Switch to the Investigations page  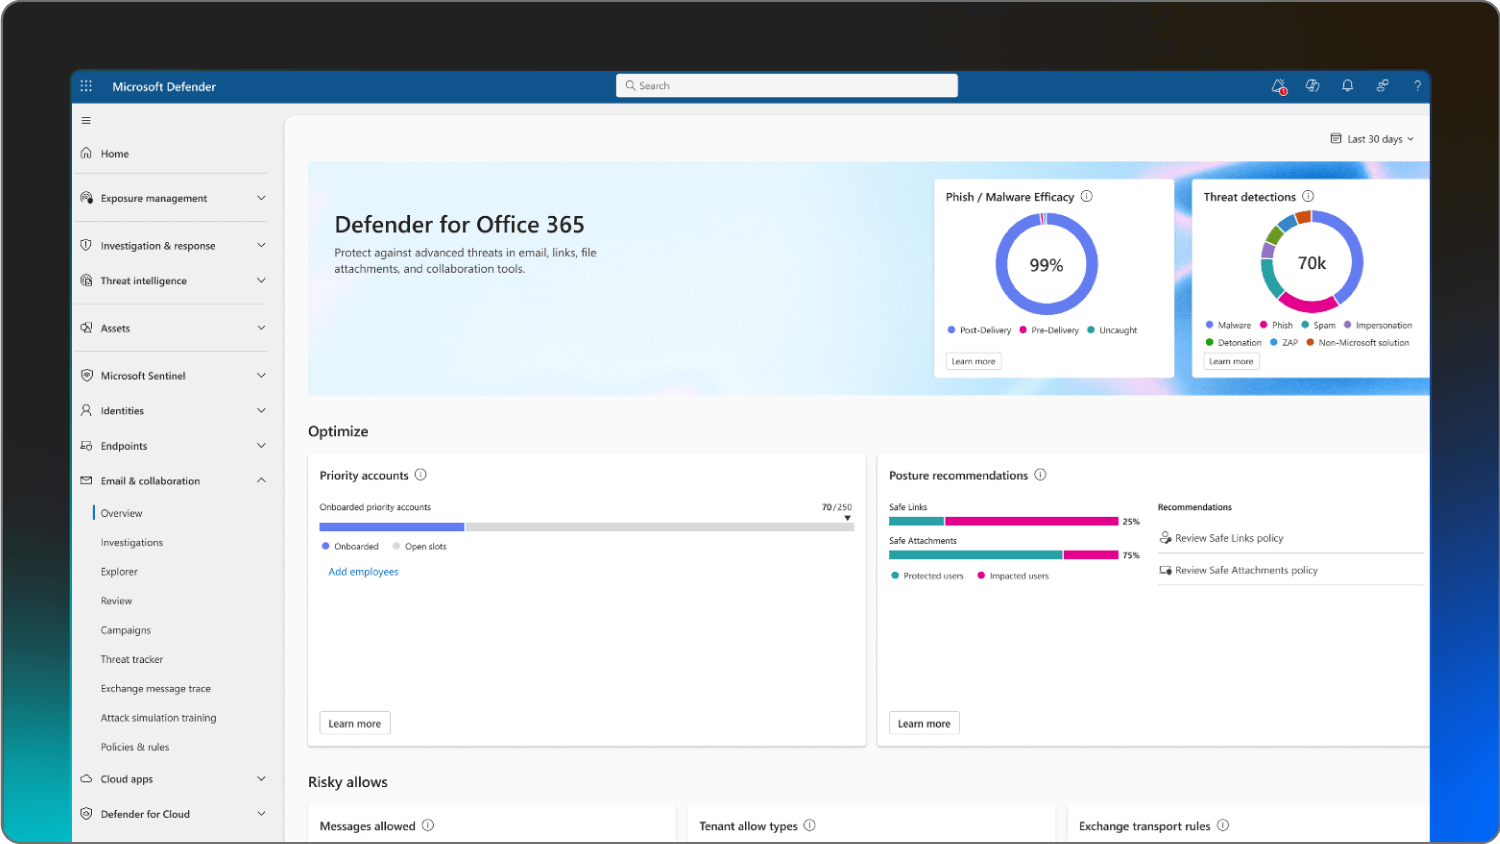point(132,542)
